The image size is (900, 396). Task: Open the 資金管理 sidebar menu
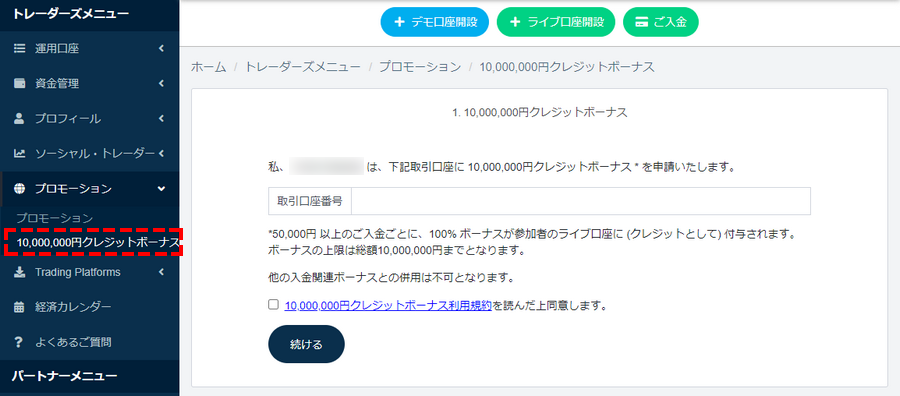pos(90,84)
